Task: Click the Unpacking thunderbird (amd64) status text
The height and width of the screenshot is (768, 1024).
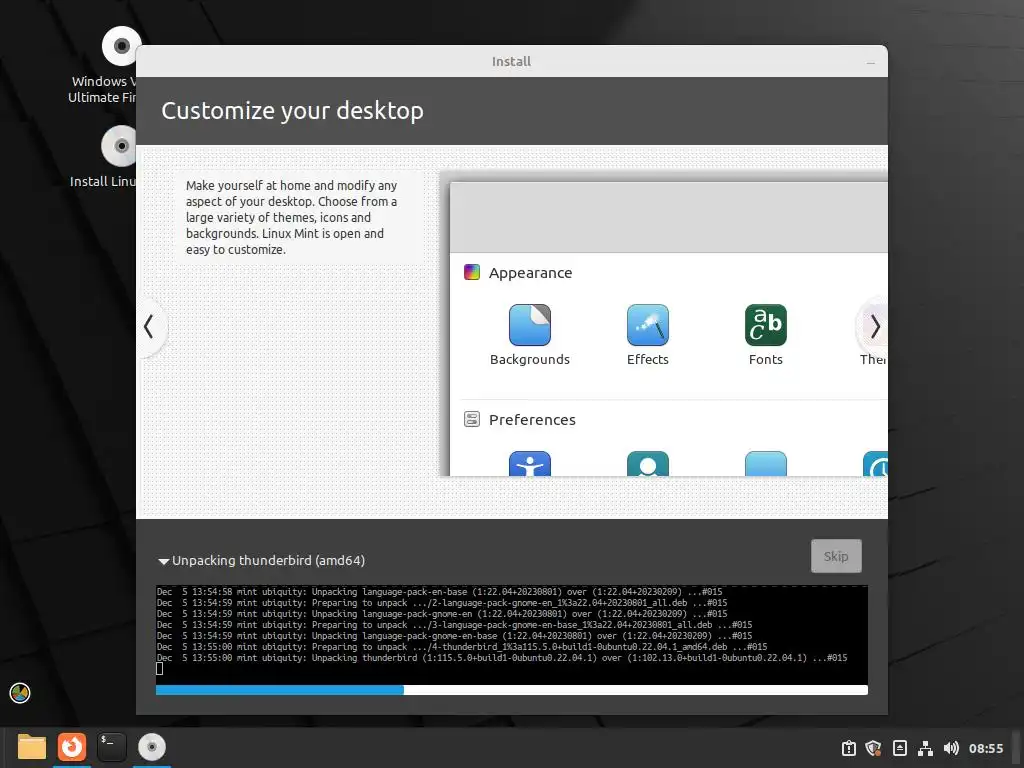Action: coord(268,560)
